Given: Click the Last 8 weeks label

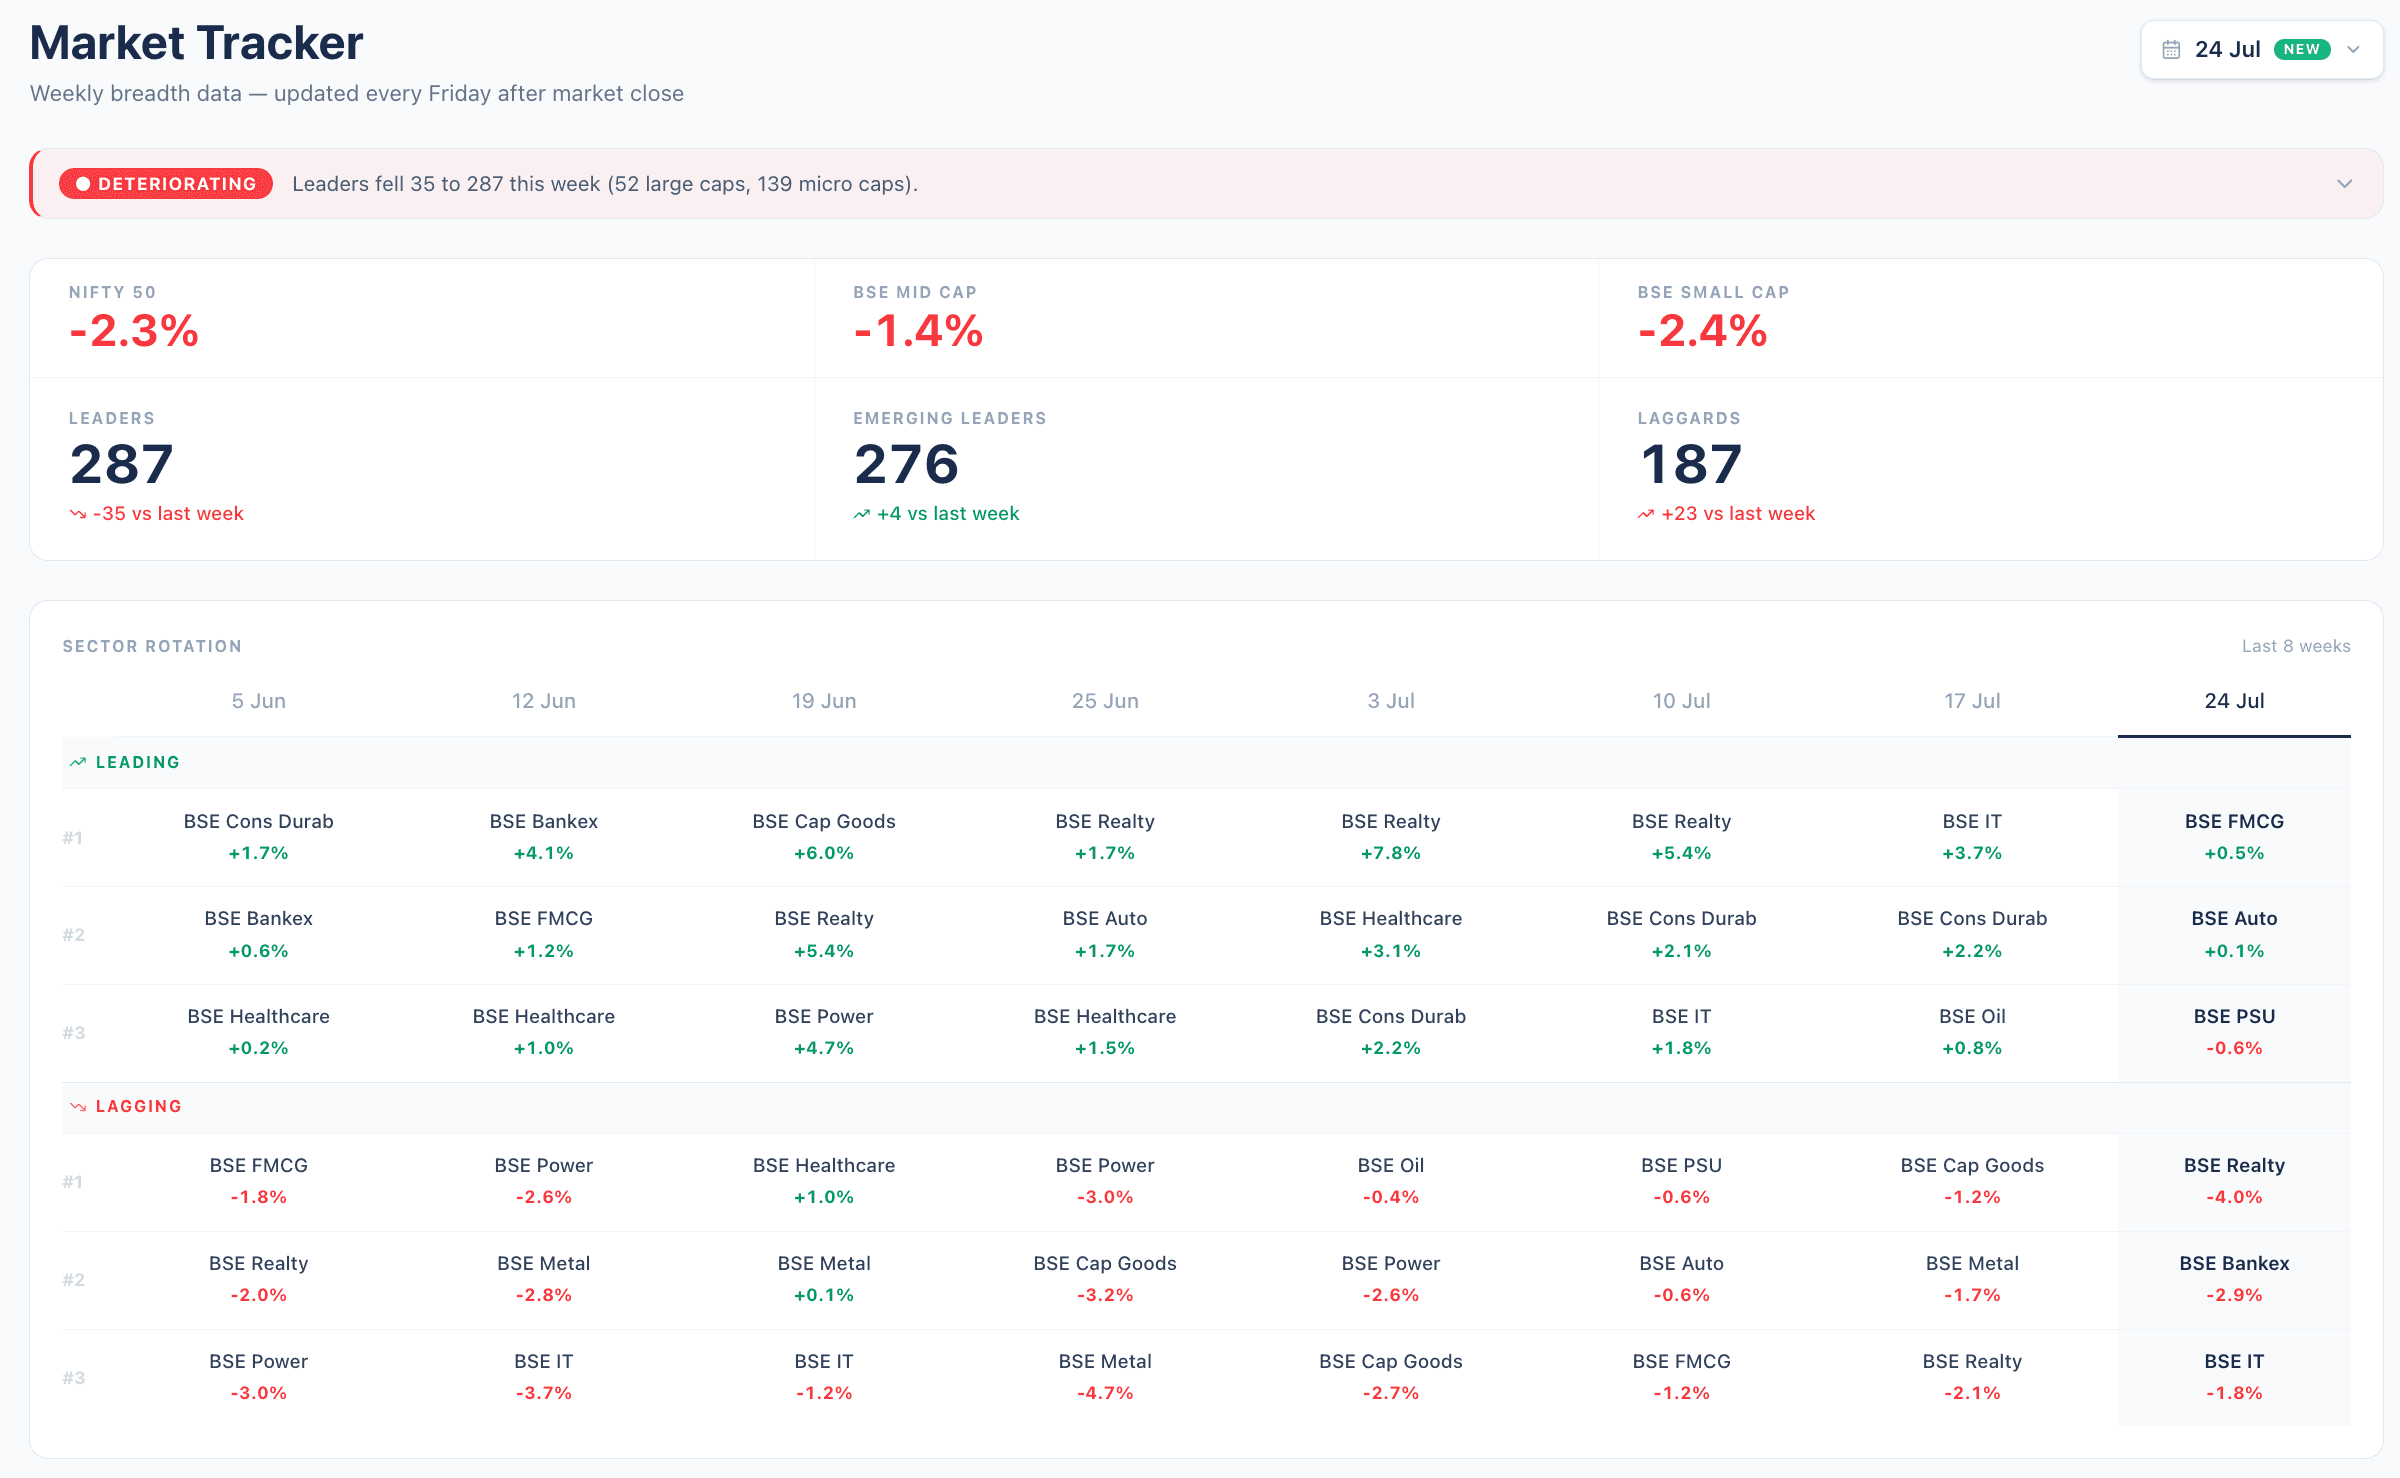Looking at the screenshot, I should pyautogui.click(x=2296, y=646).
